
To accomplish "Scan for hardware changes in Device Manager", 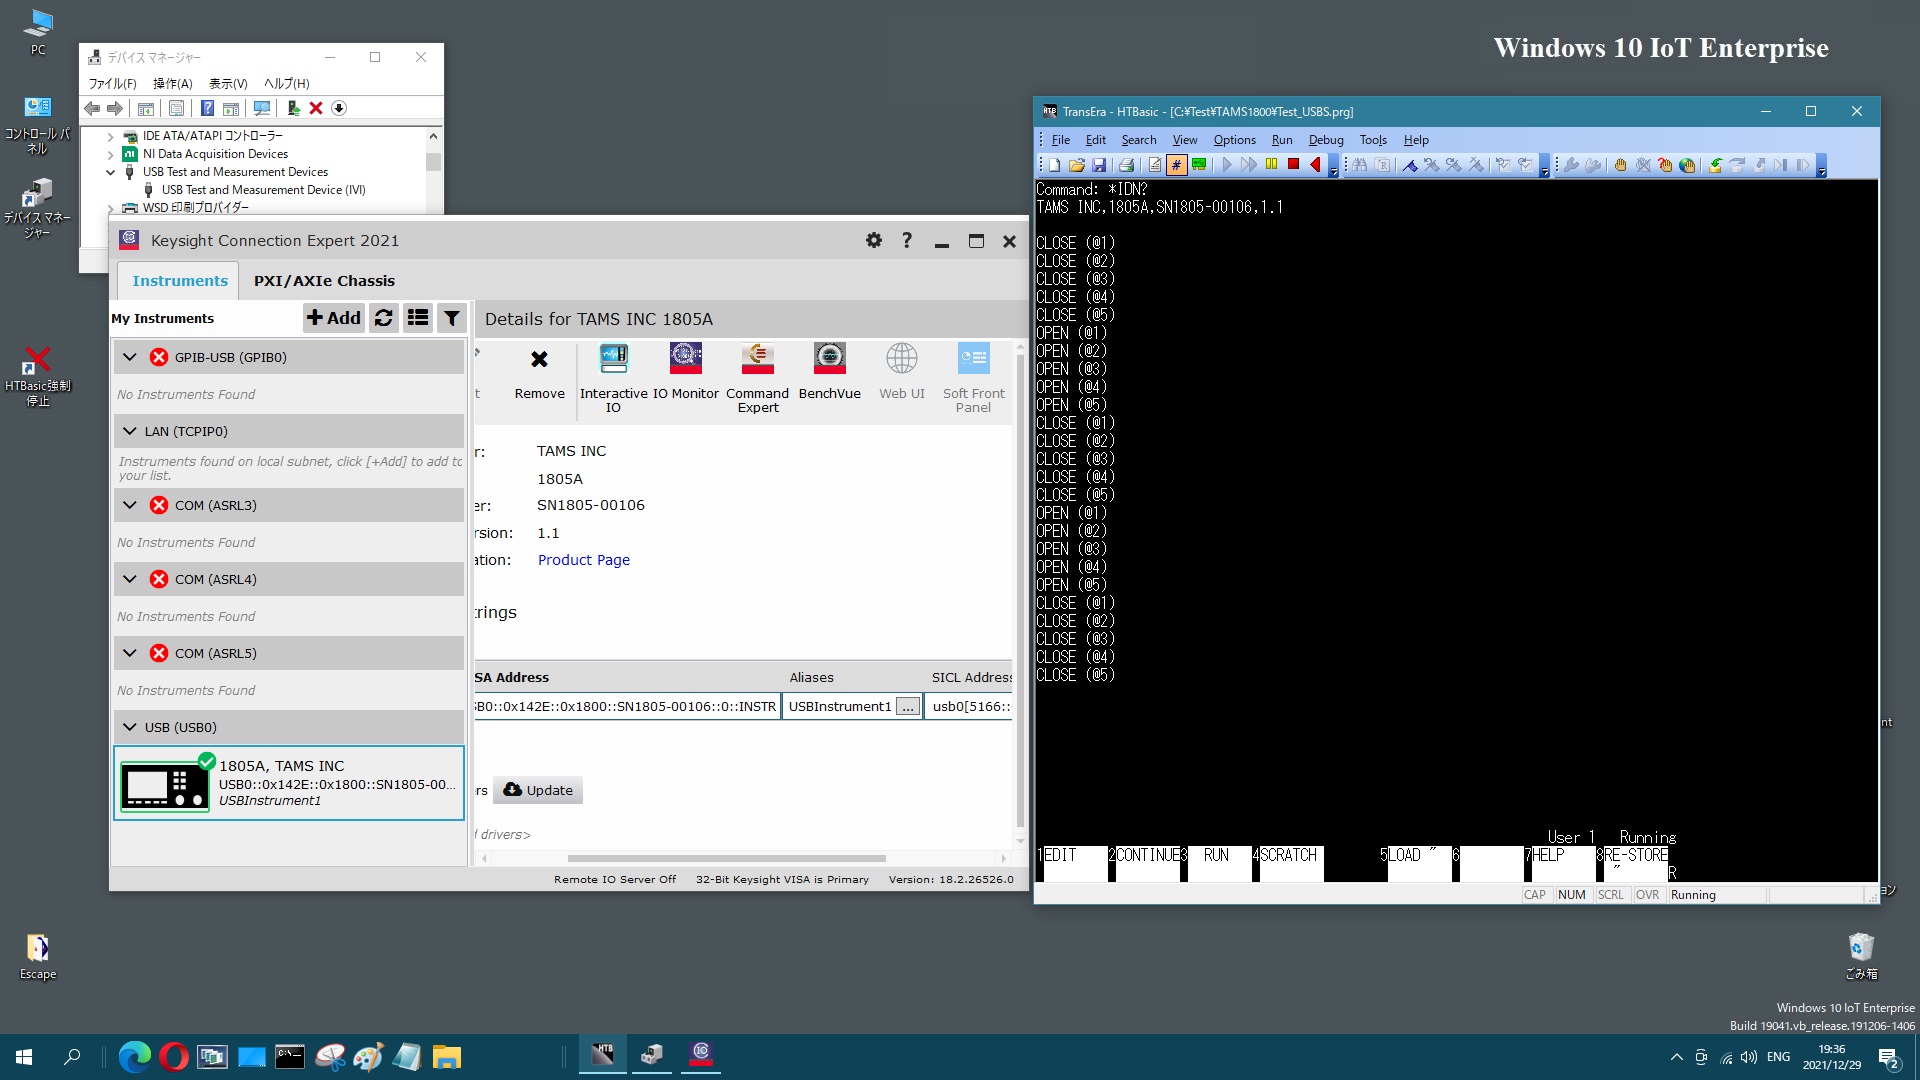I will click(262, 108).
